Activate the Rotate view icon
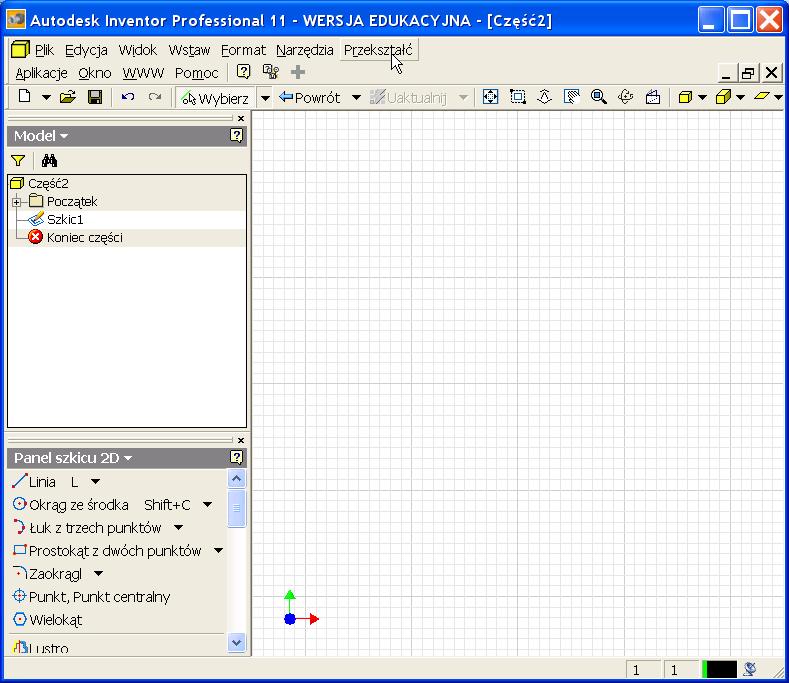This screenshot has height=683, width=789. [x=625, y=97]
